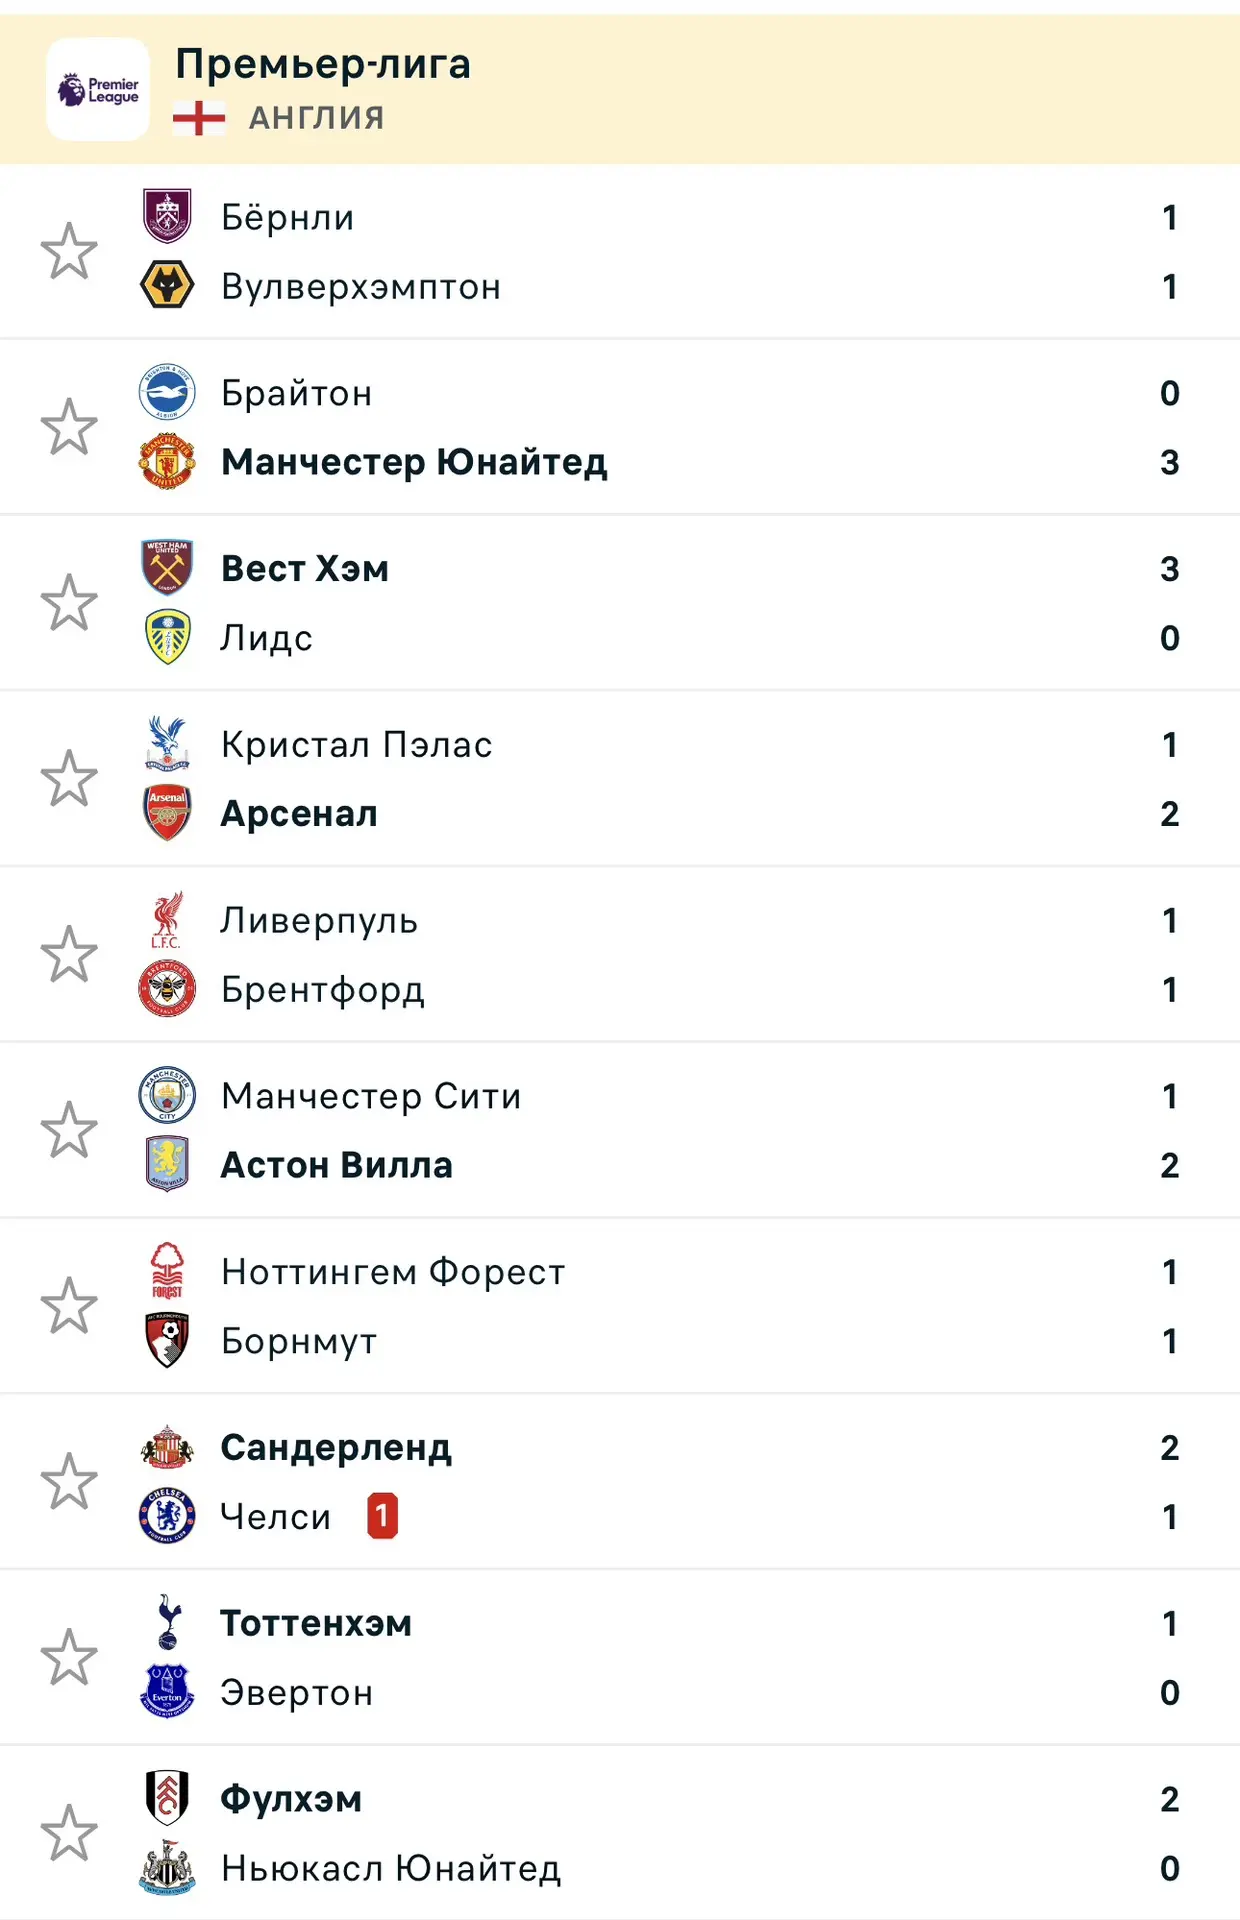
Task: Tap the Newcastle United crest icon
Action: (167, 1867)
